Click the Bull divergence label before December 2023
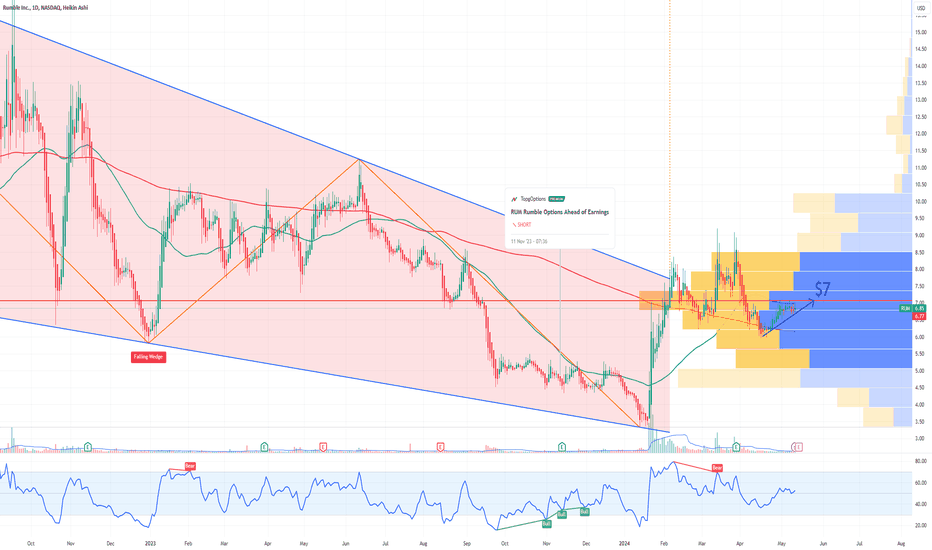This screenshot has height=550, width=932. click(x=584, y=511)
